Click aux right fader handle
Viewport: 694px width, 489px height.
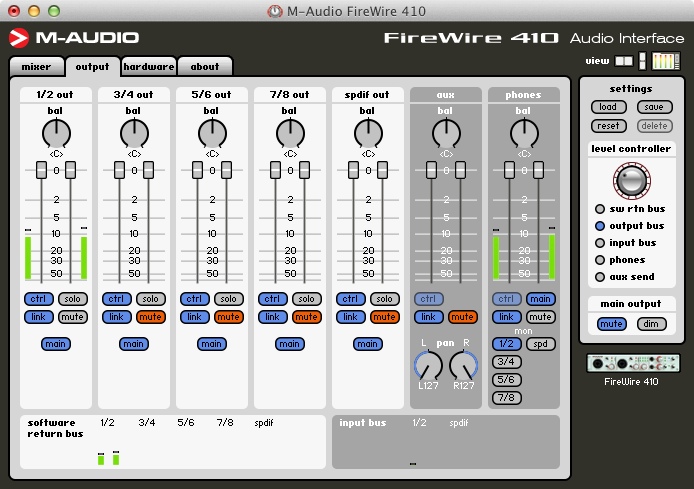[460, 170]
